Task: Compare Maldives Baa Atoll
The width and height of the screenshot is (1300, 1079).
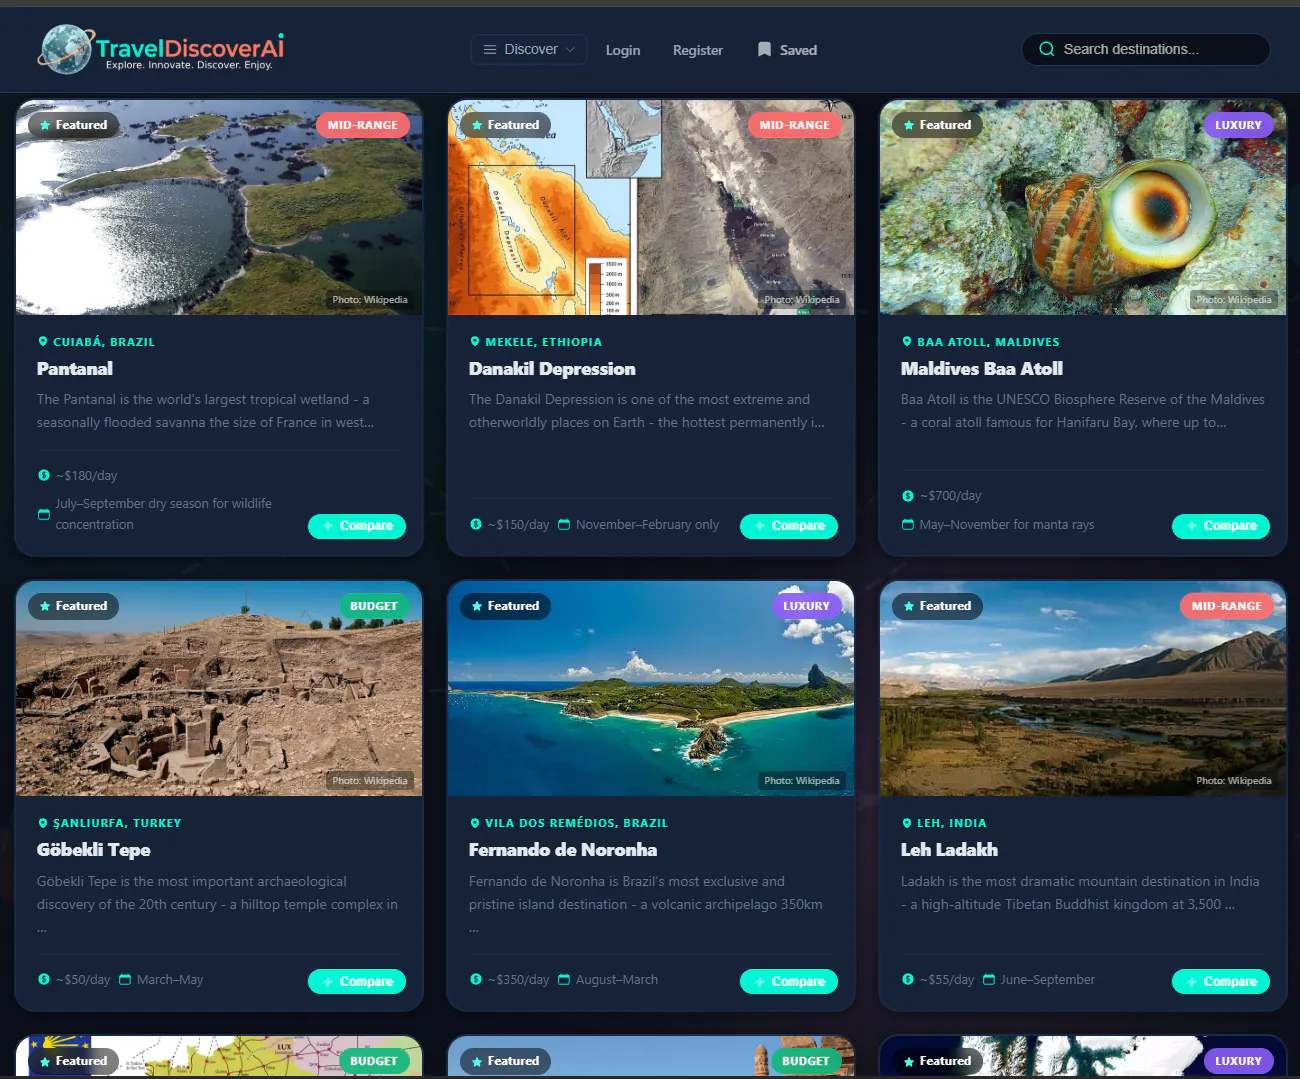Action: point(1221,526)
